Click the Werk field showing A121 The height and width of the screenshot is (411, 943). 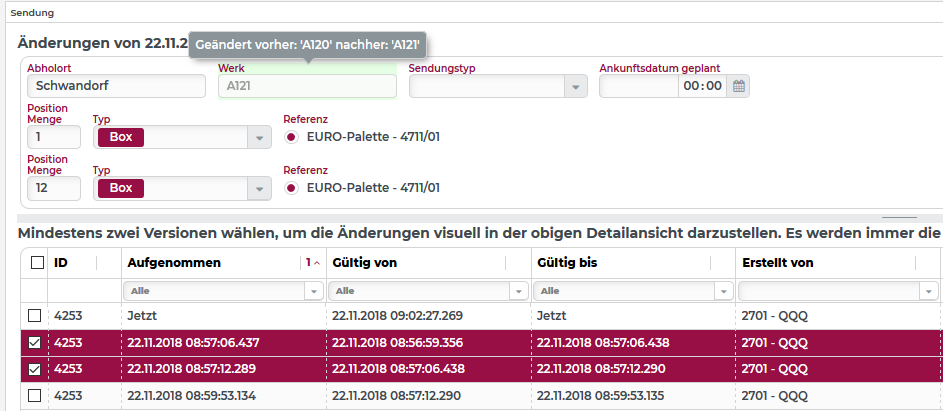(x=307, y=86)
